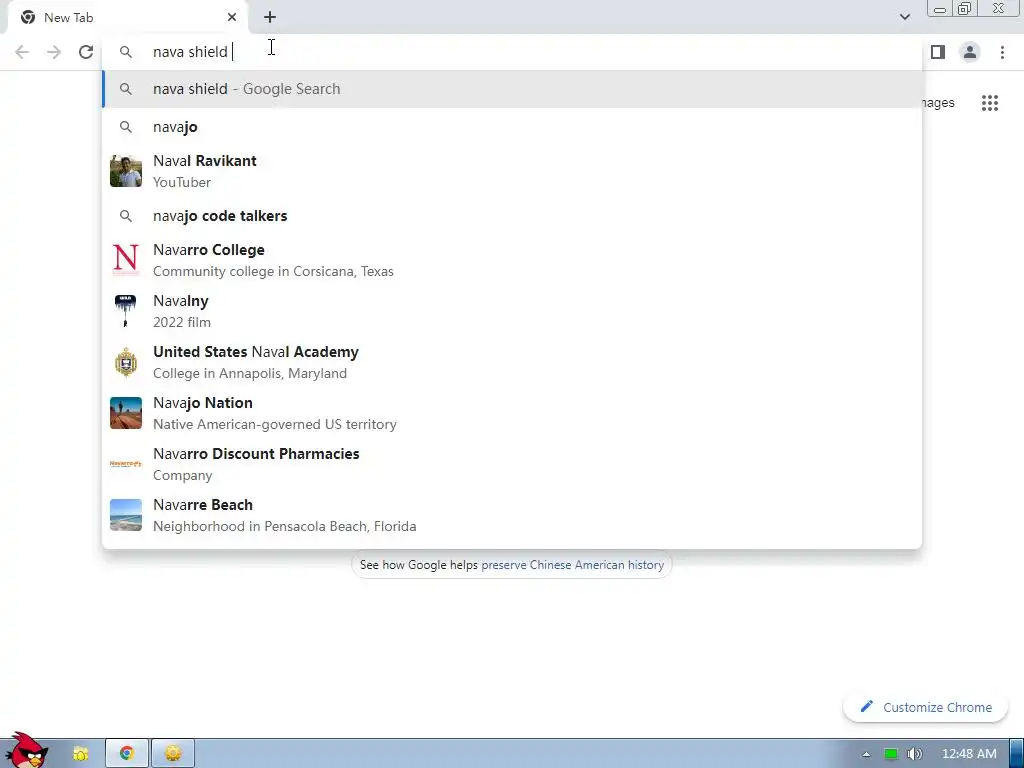
Task: Expand the tab search chevron
Action: (904, 17)
